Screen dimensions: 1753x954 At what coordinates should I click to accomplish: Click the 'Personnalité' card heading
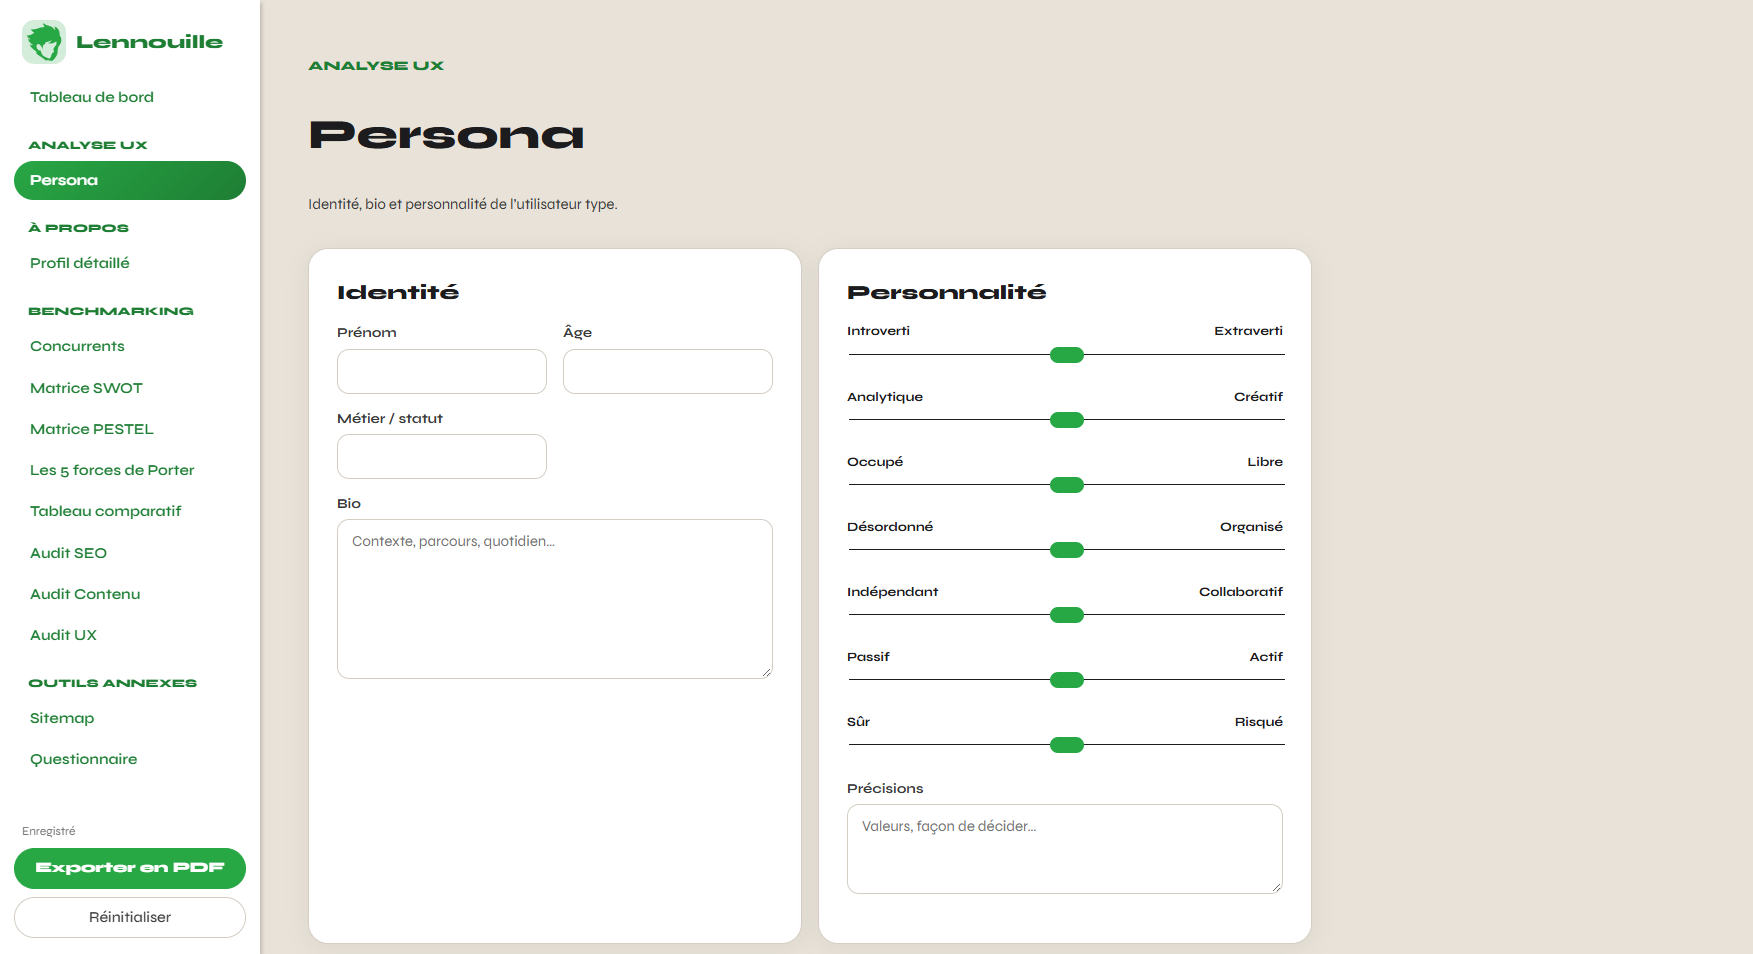946,292
